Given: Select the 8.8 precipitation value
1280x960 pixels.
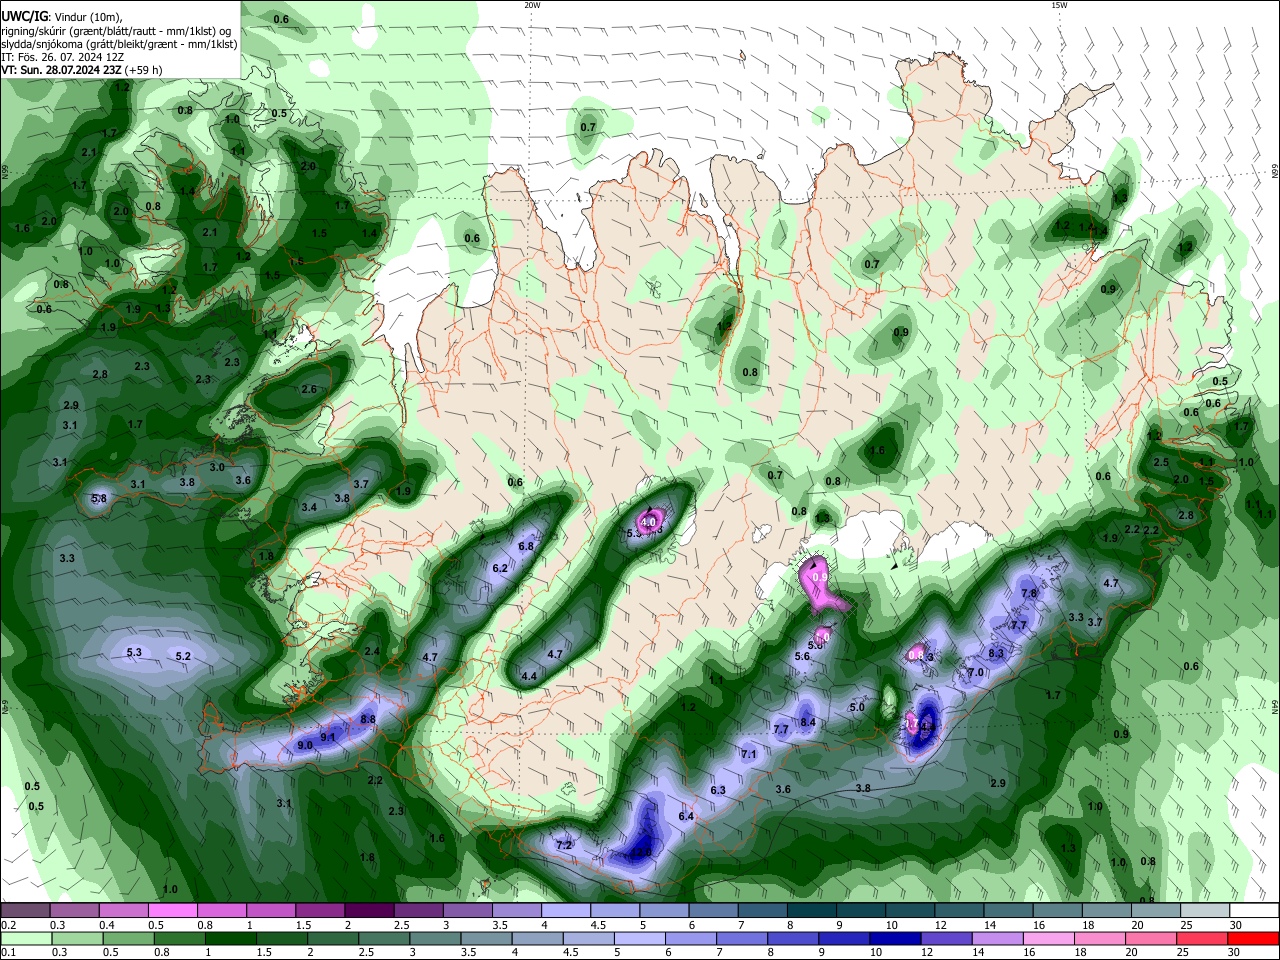Looking at the screenshot, I should point(368,719).
